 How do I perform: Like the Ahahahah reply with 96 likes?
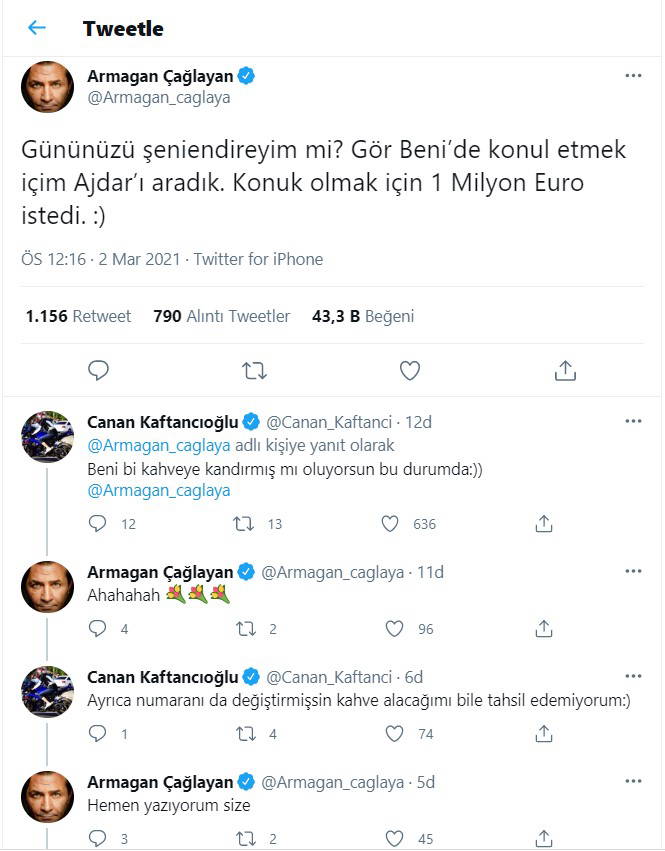pos(394,629)
